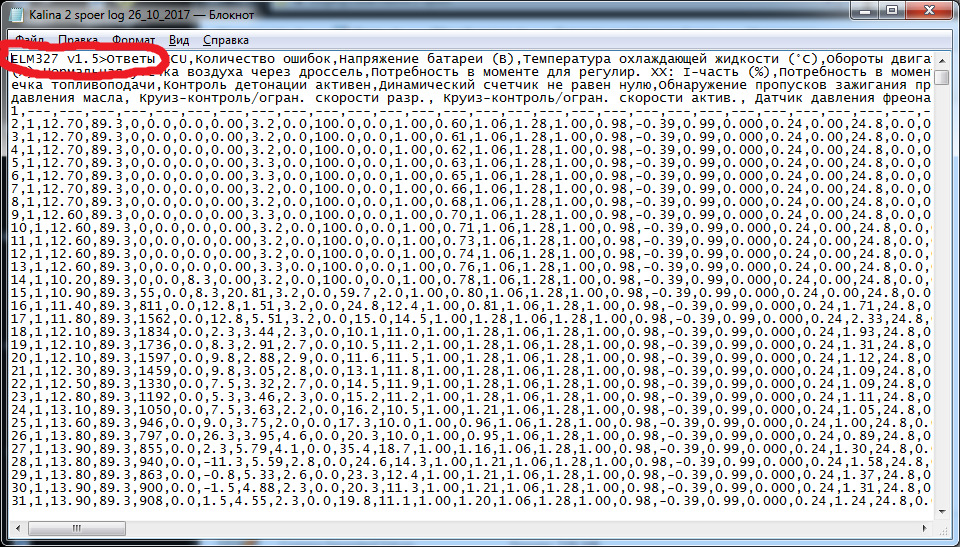This screenshot has height=547, width=960.
Task: Click the log line starting '19,1,12.10'
Action: pos(471,347)
